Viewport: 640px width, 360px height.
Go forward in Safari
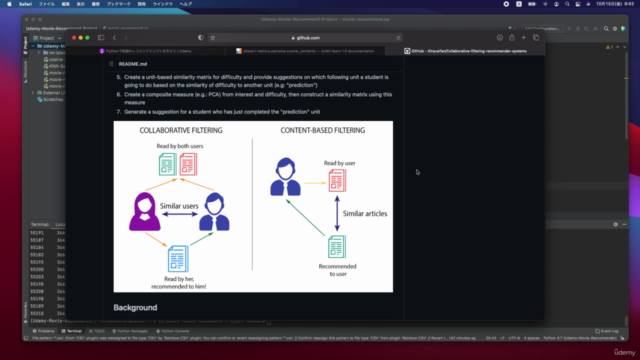click(x=126, y=38)
